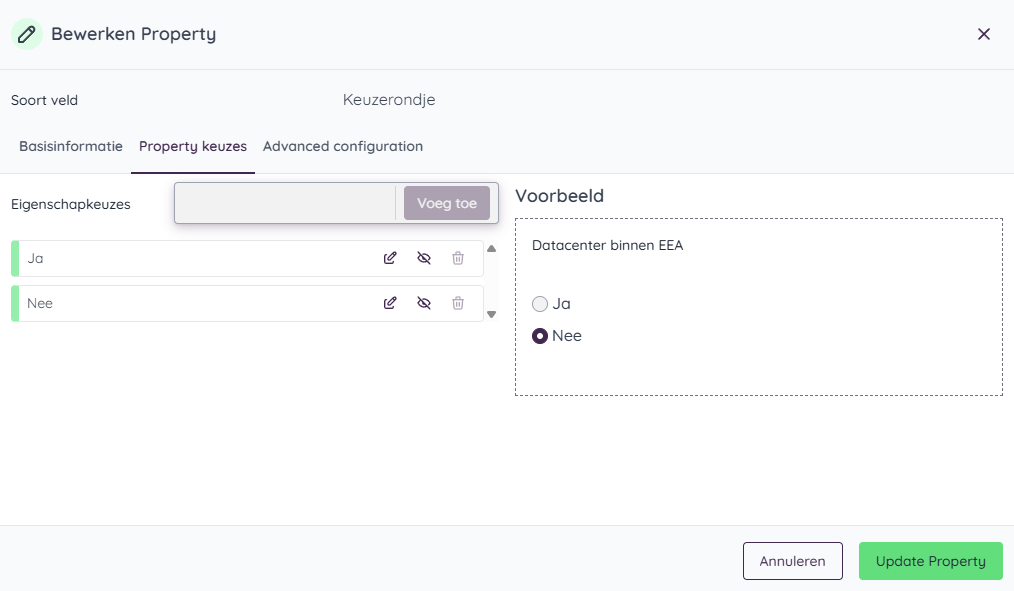Select the Property keuzes tab

[x=193, y=146]
